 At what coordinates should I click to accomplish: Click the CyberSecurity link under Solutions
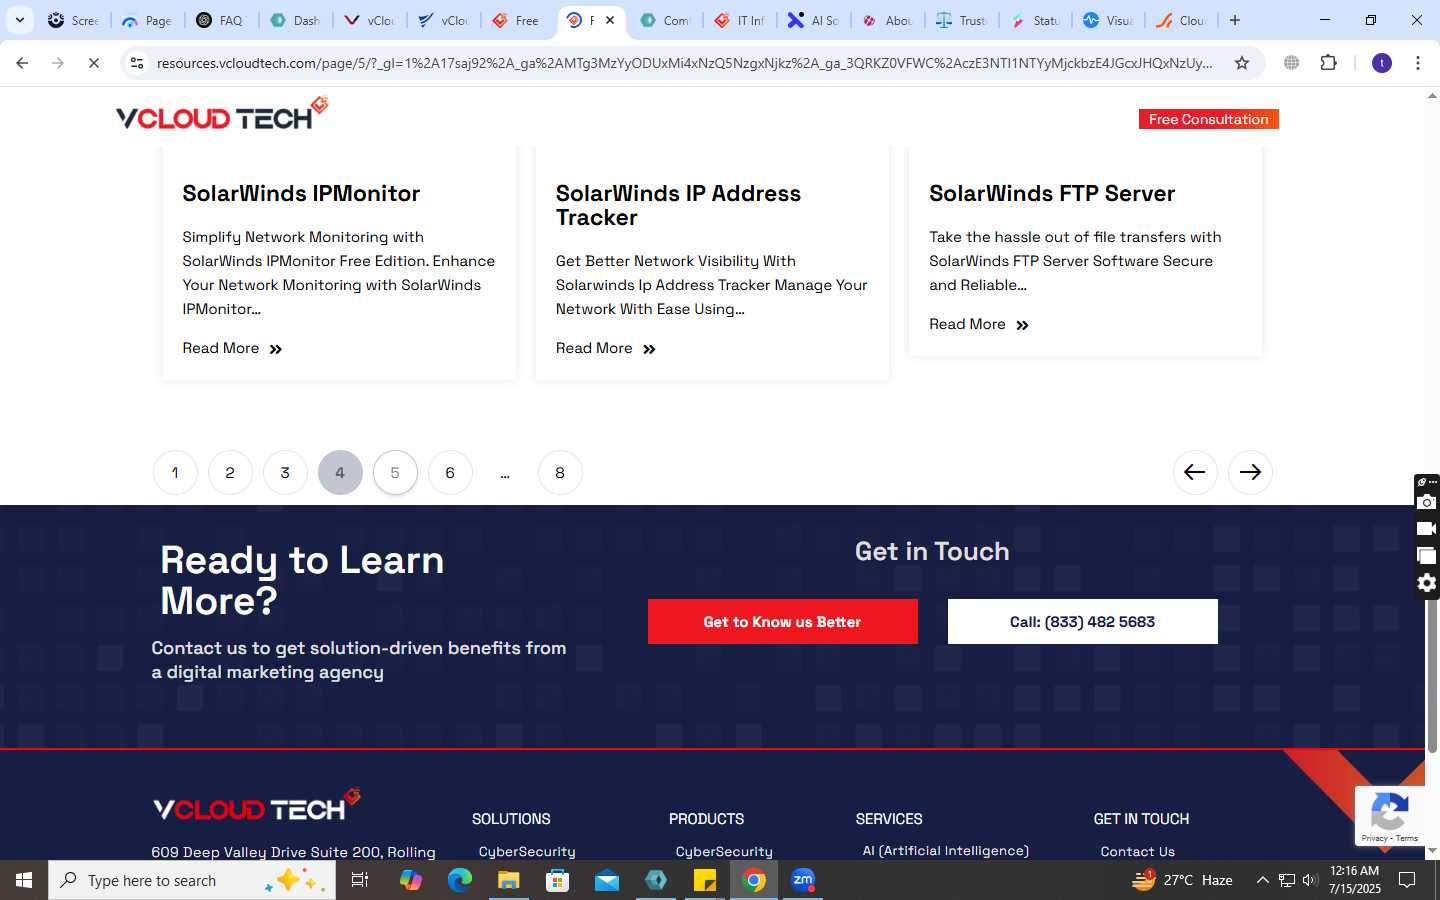[527, 851]
